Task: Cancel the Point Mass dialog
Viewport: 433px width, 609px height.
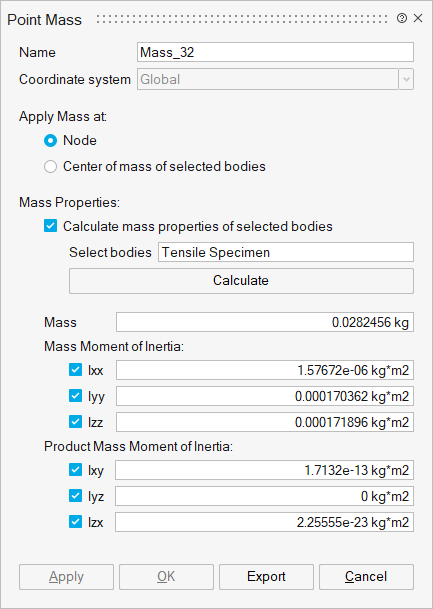Action: coord(366,577)
